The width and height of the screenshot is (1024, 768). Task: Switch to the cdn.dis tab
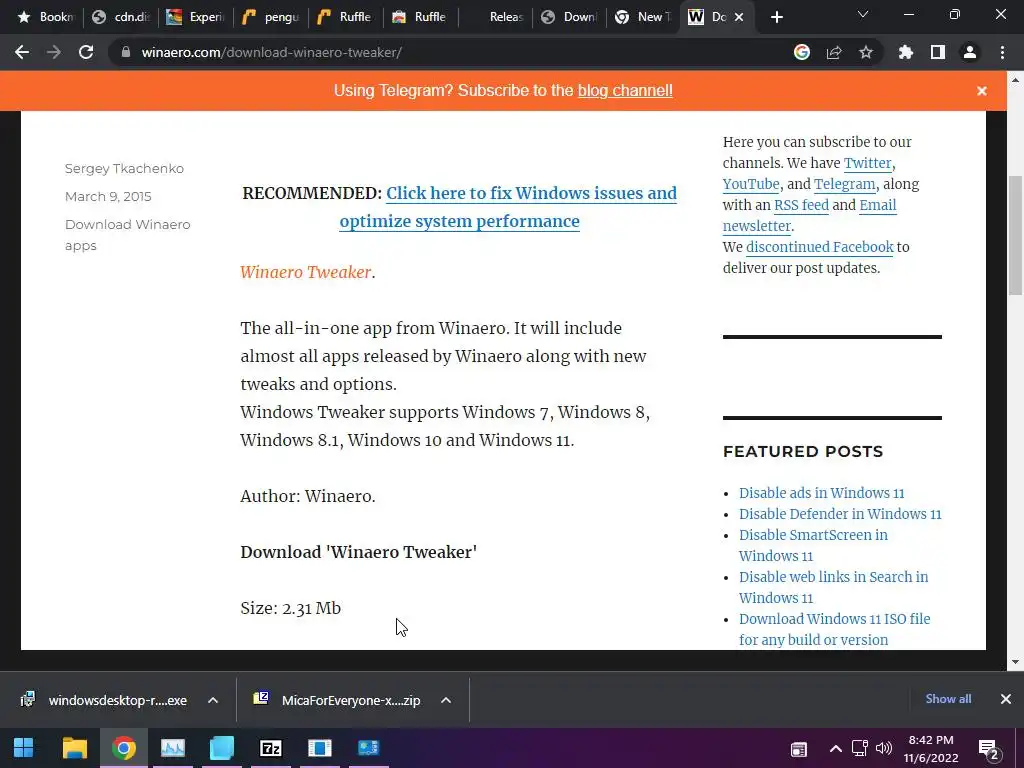[121, 17]
